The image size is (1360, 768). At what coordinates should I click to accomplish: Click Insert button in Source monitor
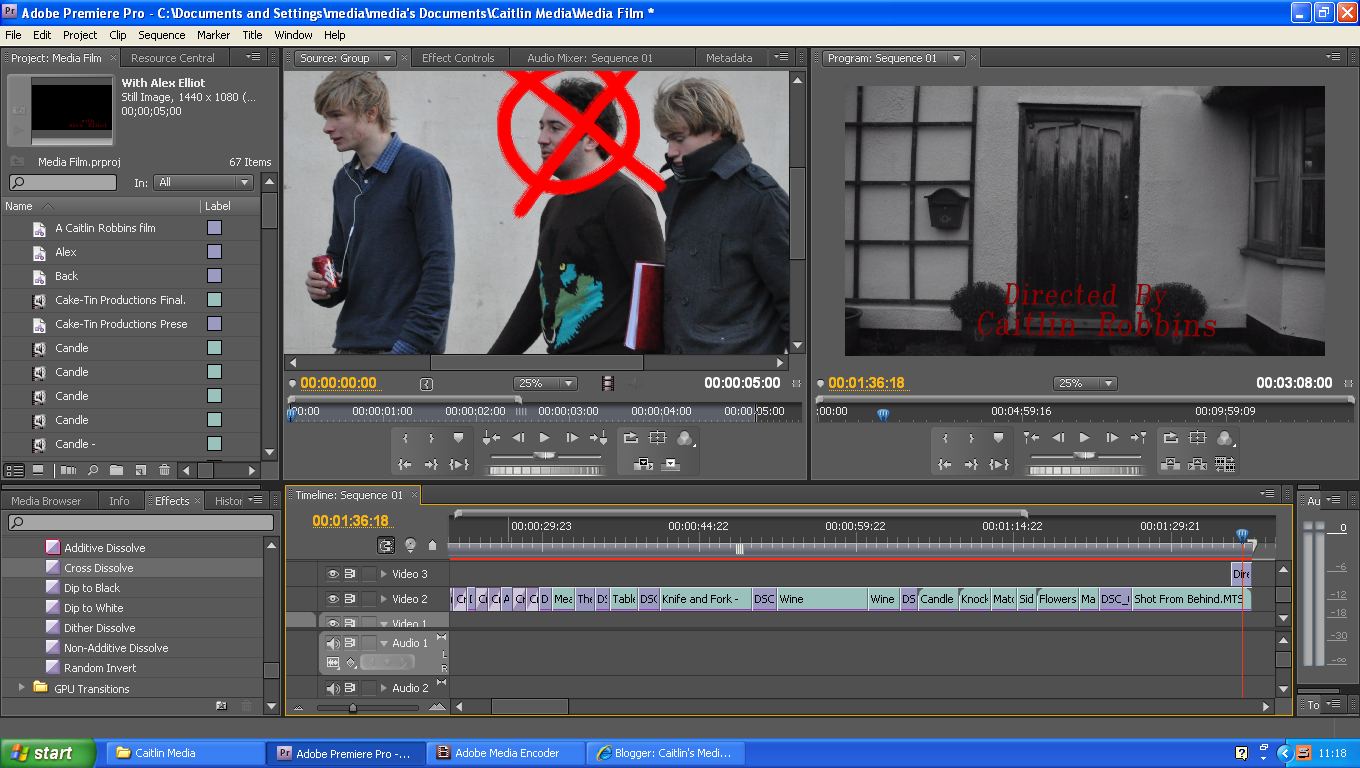click(x=644, y=464)
